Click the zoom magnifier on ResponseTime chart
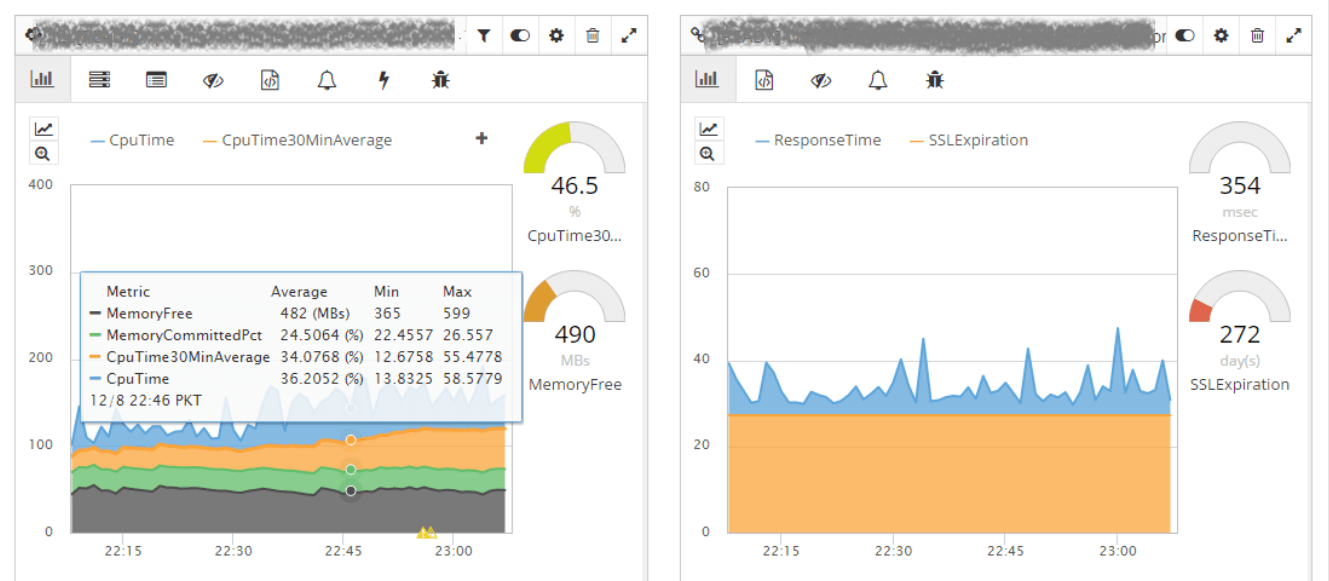The height and width of the screenshot is (581, 1329). [707, 153]
